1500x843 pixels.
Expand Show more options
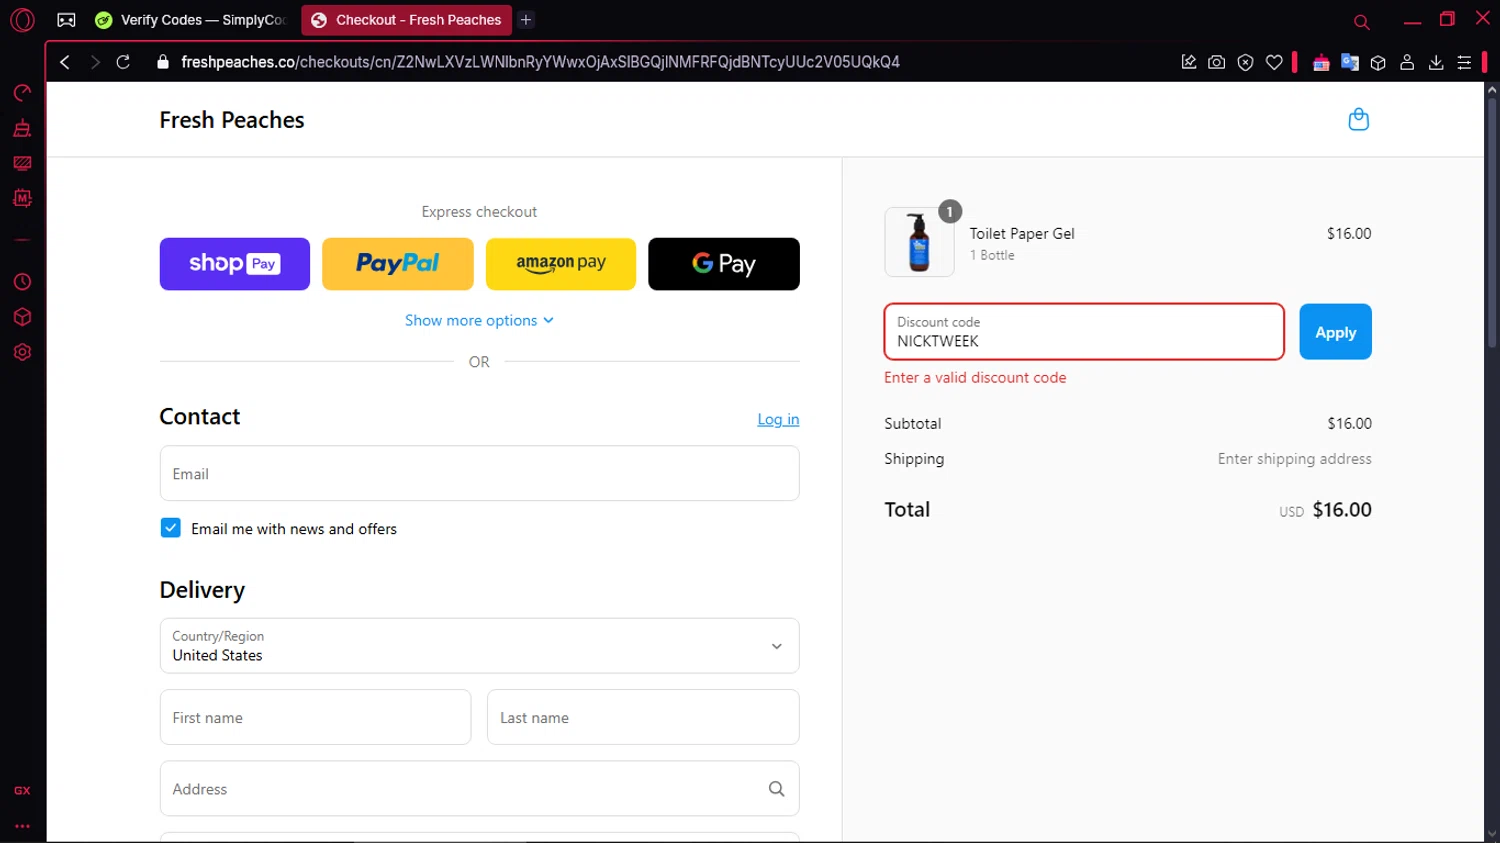(479, 320)
